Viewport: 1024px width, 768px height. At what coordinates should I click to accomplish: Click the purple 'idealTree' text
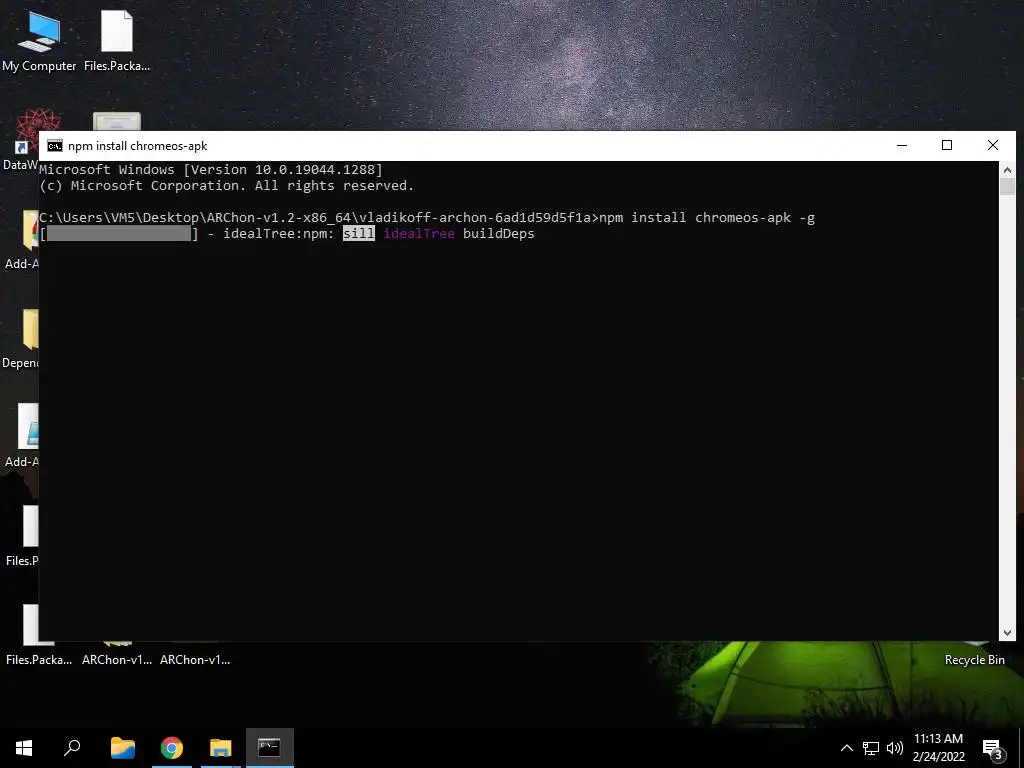click(x=419, y=234)
